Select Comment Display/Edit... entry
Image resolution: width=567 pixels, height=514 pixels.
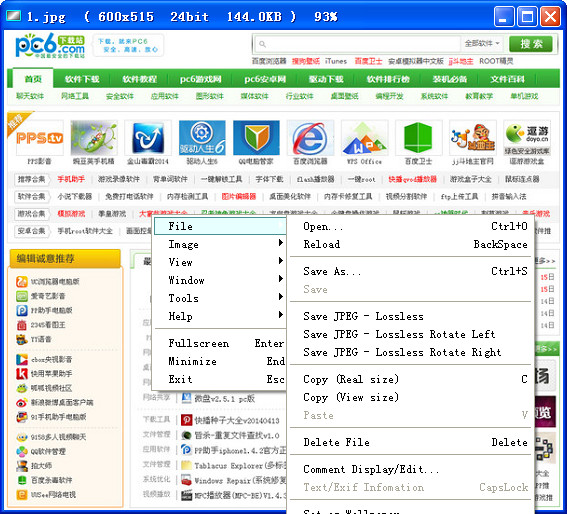[411, 470]
